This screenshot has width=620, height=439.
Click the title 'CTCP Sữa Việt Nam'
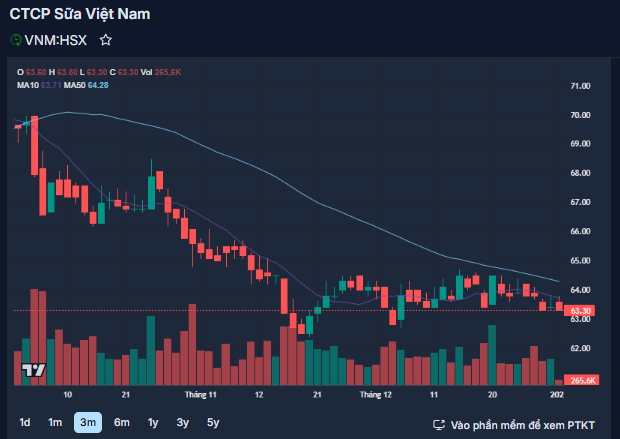tap(80, 14)
